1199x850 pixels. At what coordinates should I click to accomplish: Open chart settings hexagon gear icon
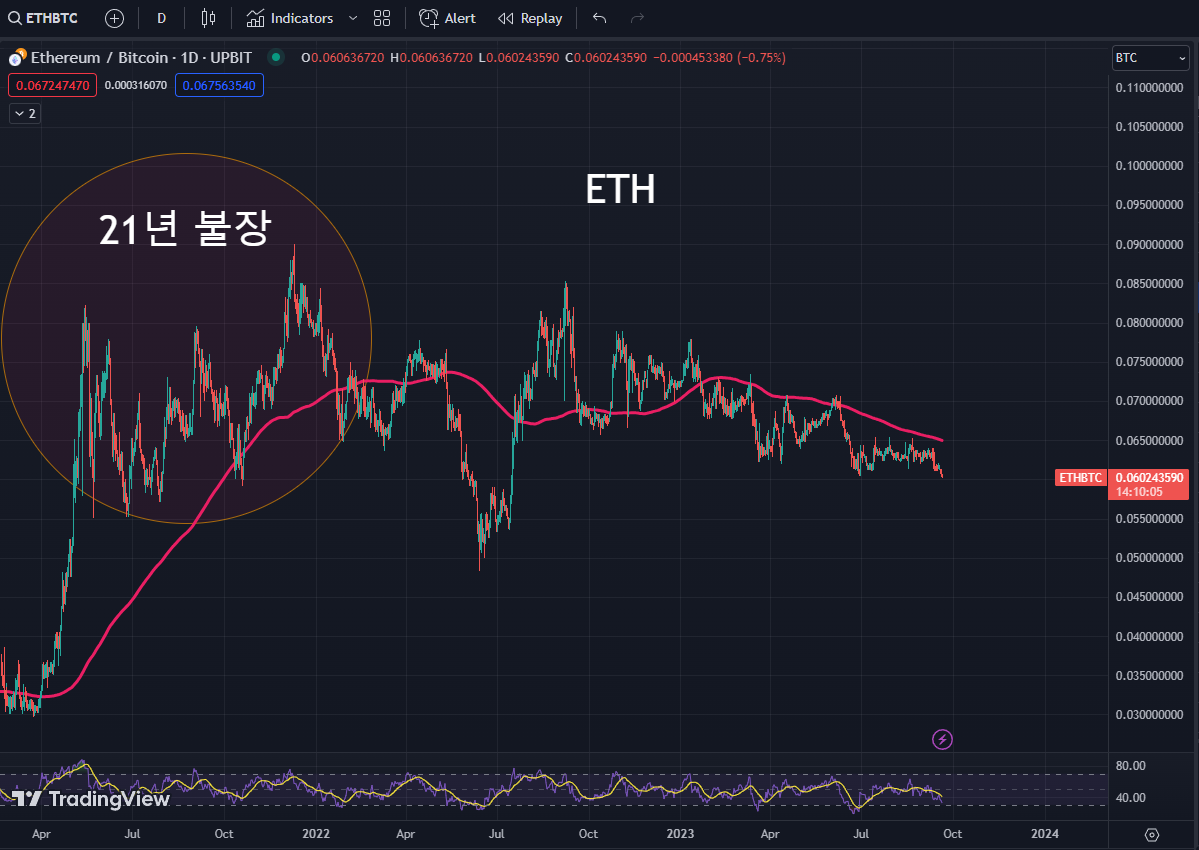[1151, 834]
